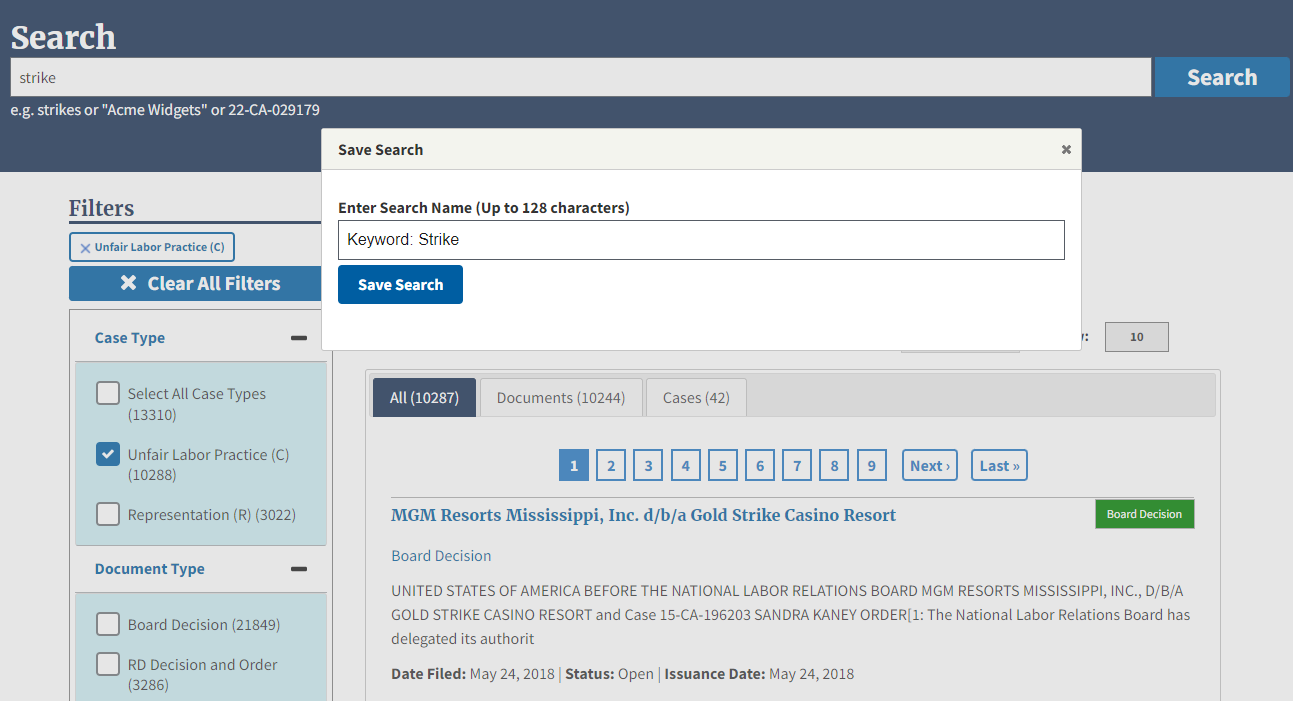This screenshot has height=701, width=1293.
Task: Uncheck Unfair Labor Practice (C) checkbox
Action: pos(108,454)
